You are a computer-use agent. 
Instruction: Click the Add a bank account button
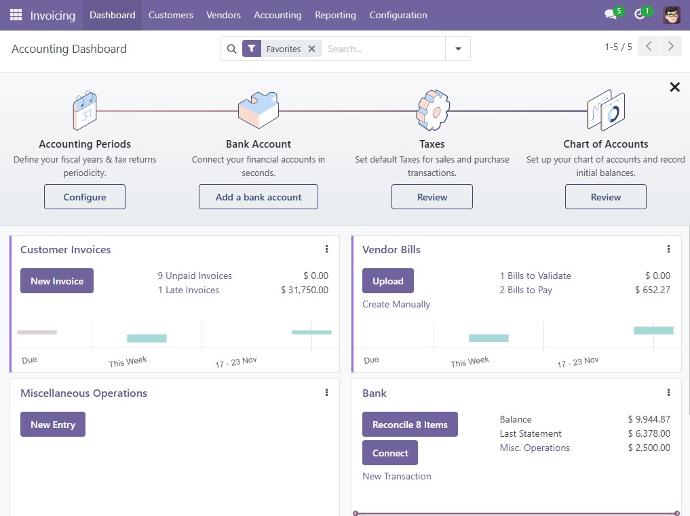coord(258,197)
